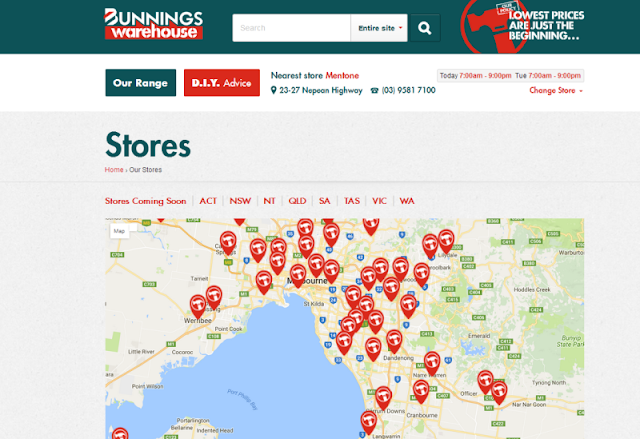Viewport: 640px width, 439px height.
Task: Click the Bunnings Warehouse logo
Action: [x=153, y=24]
